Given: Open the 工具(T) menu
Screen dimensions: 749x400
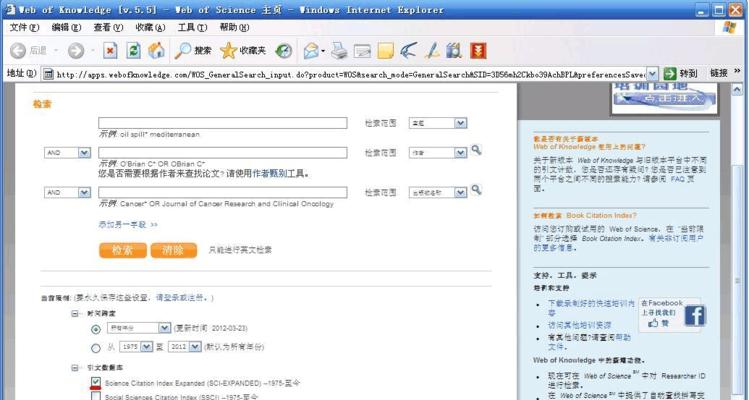Looking at the screenshot, I should click(x=193, y=27).
